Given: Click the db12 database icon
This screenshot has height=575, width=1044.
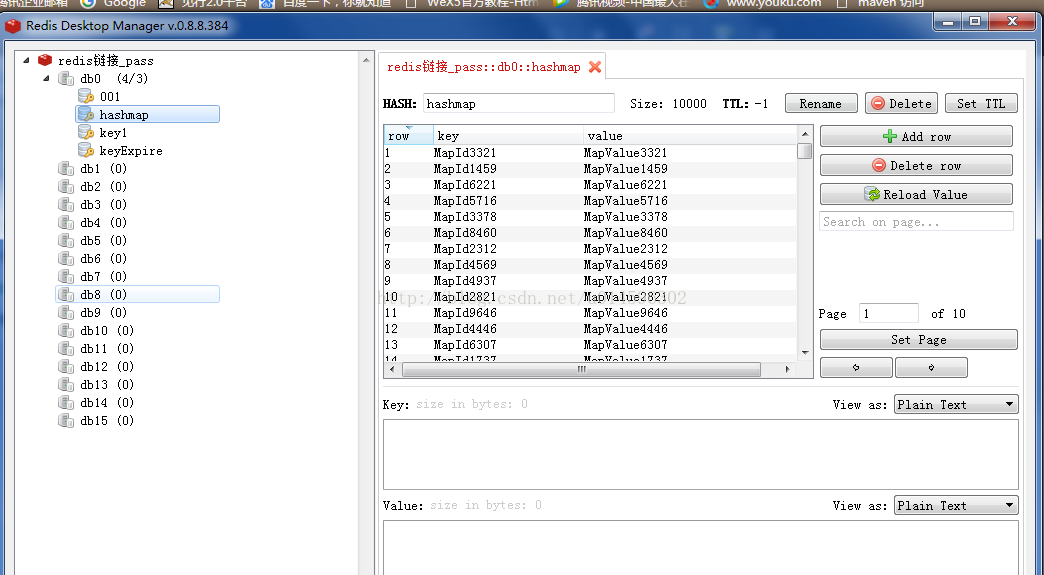Looking at the screenshot, I should click(x=66, y=366).
